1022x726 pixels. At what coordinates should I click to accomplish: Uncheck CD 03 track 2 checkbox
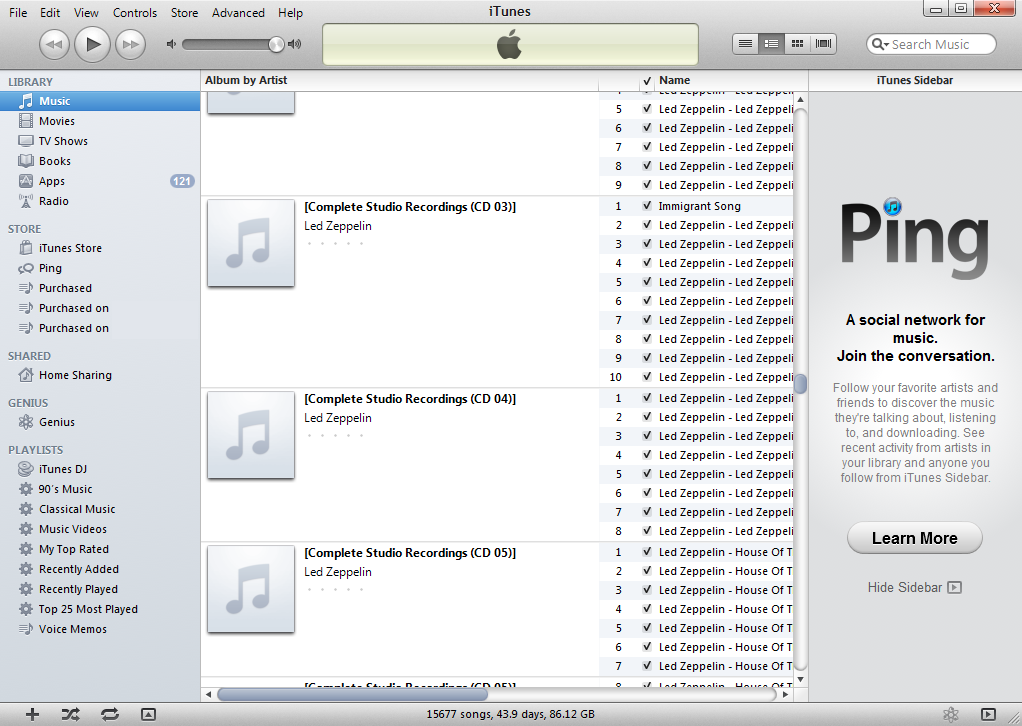pos(647,225)
